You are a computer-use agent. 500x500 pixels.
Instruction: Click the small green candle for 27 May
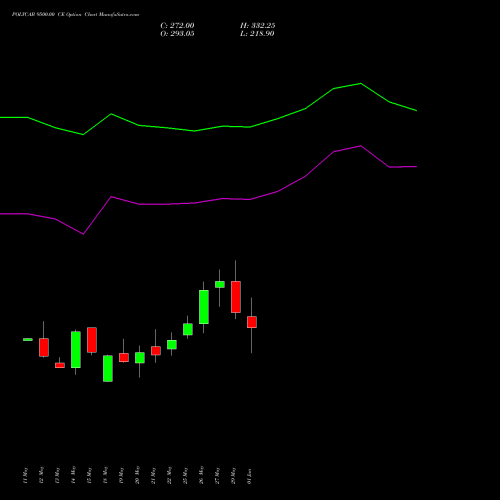coord(220,284)
